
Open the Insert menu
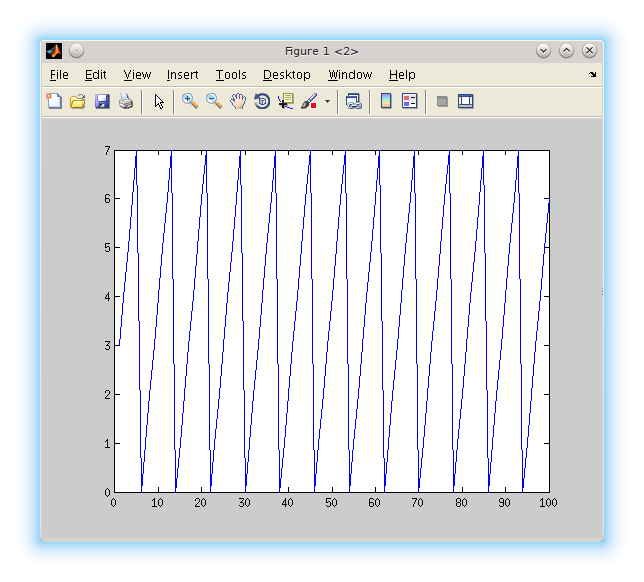click(182, 75)
